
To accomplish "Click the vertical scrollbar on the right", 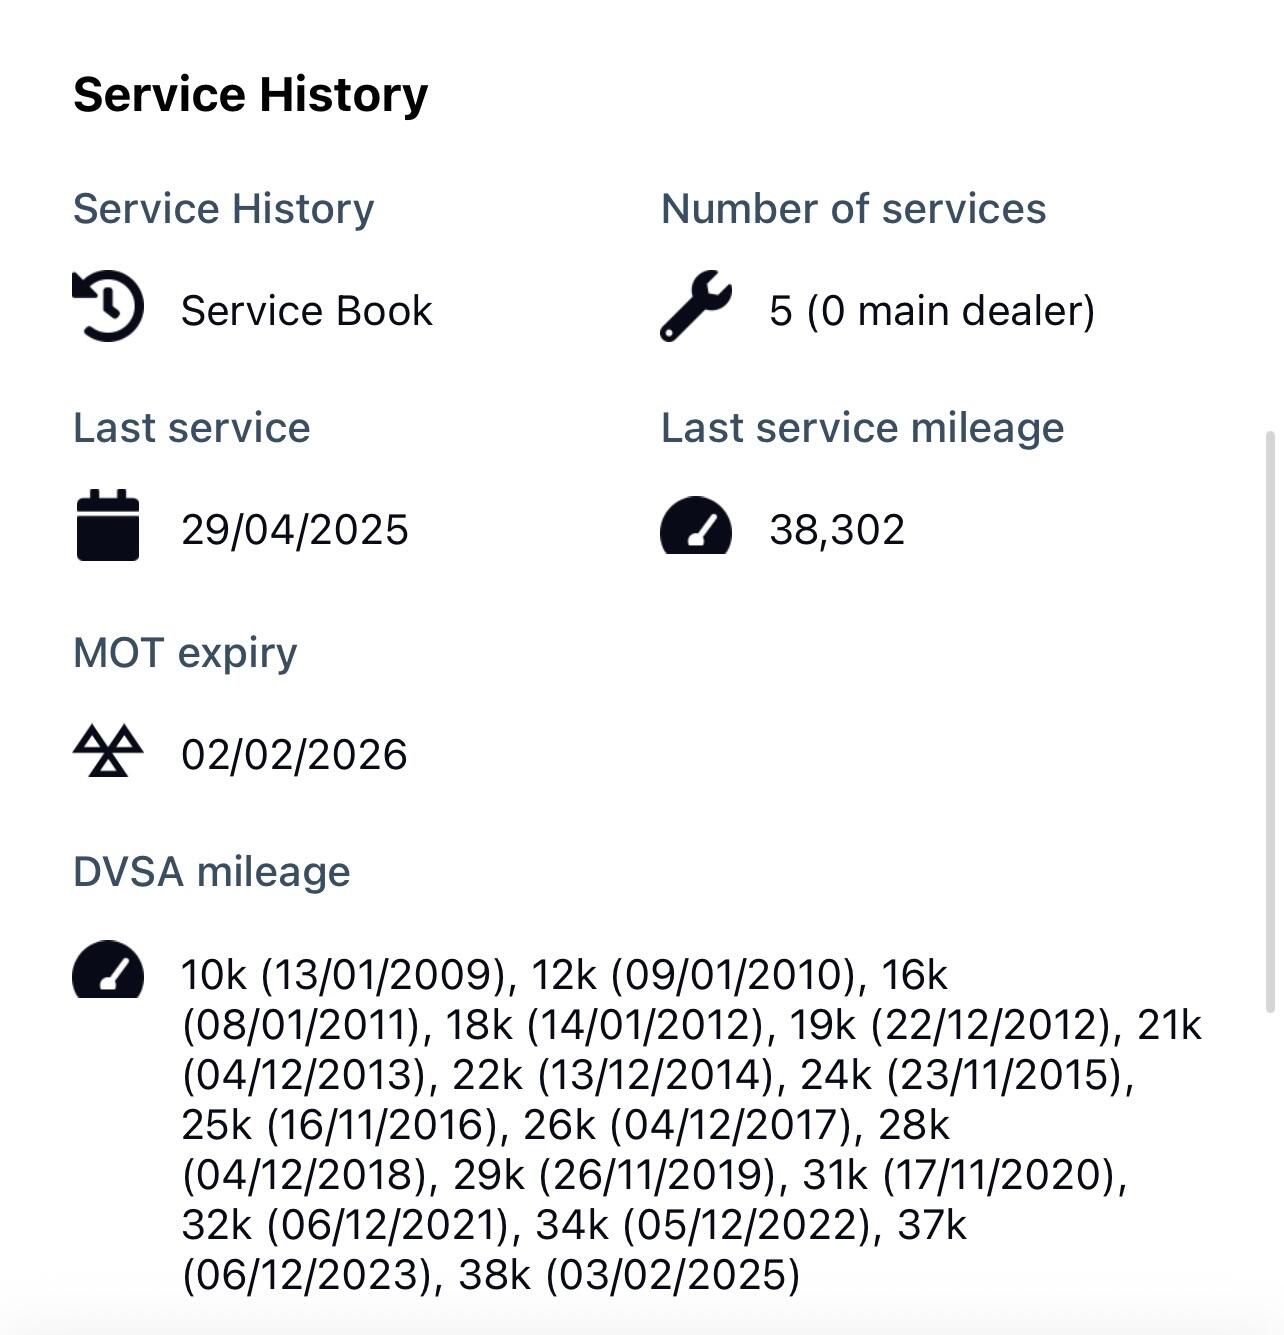I will 1271,720.
